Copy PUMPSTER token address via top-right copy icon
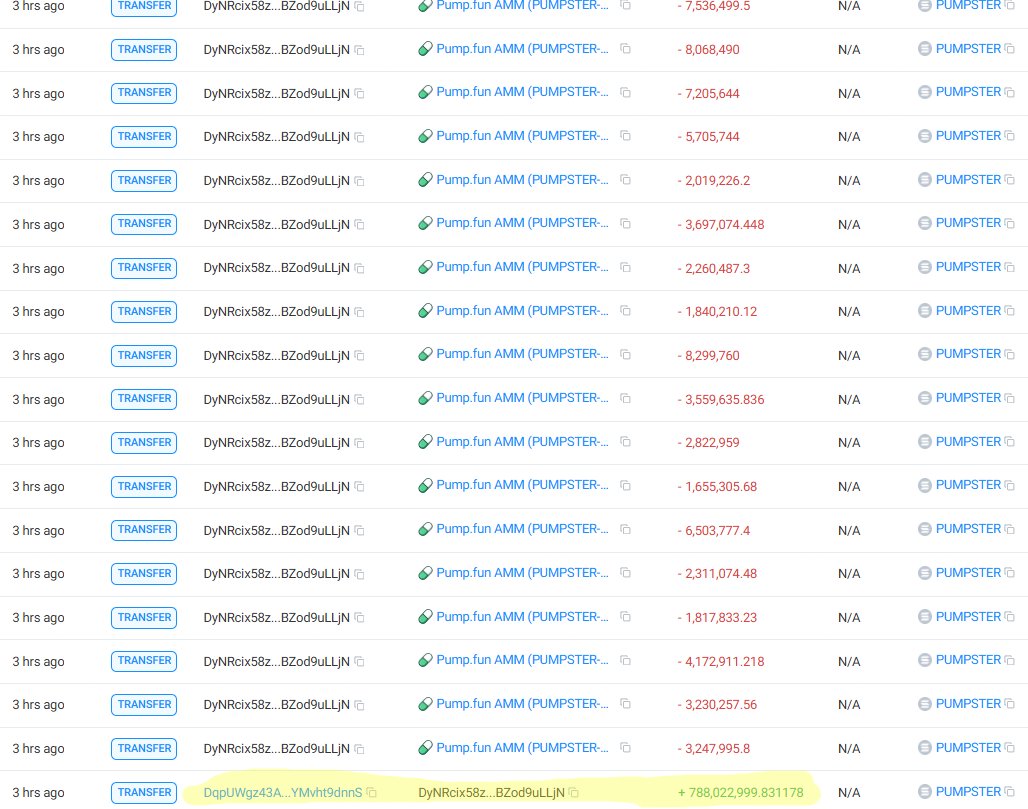Image resolution: width=1028 pixels, height=809 pixels. [1011, 6]
